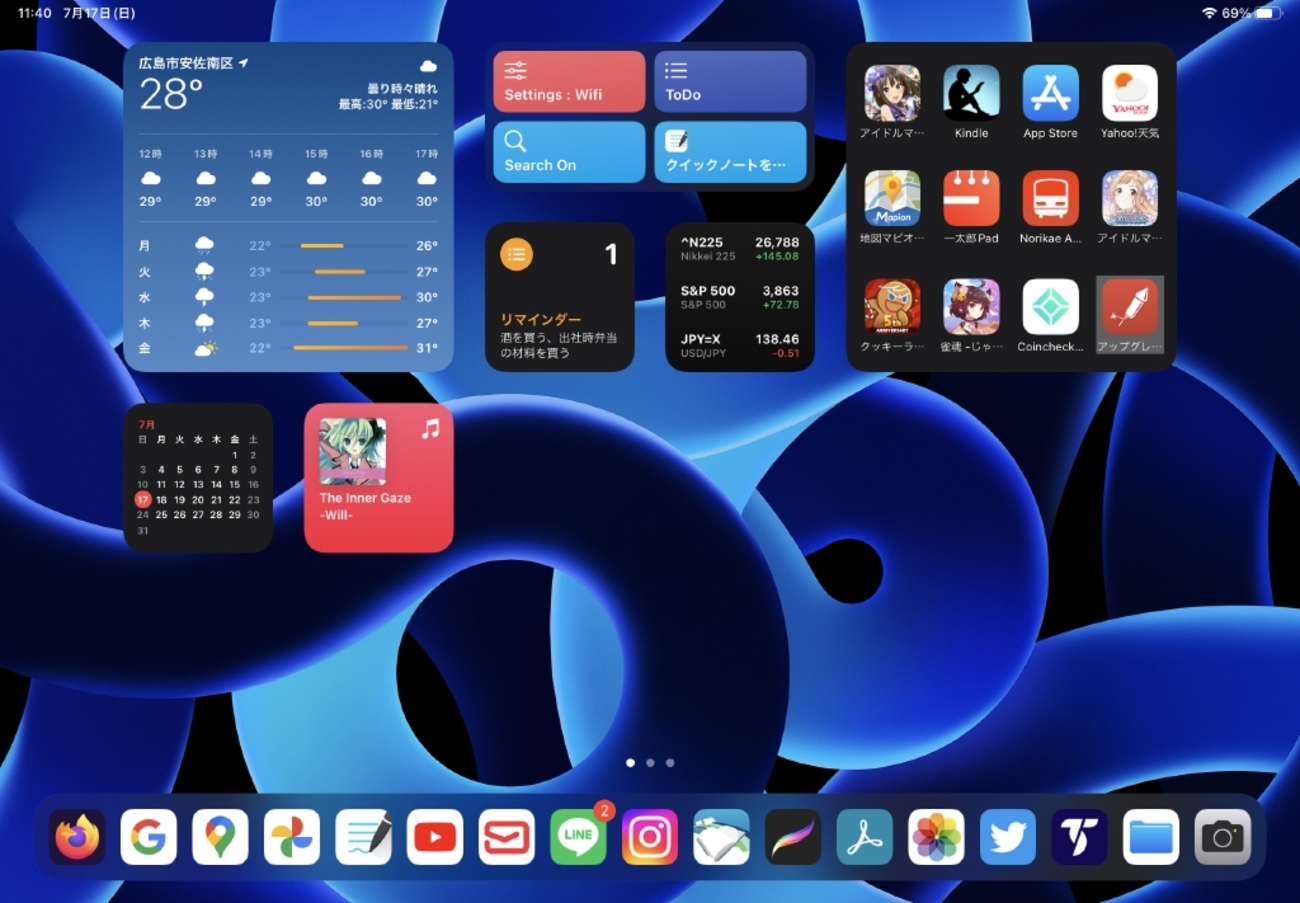This screenshot has height=903, width=1300.
Task: Tap the Search On shortcut
Action: point(568,152)
